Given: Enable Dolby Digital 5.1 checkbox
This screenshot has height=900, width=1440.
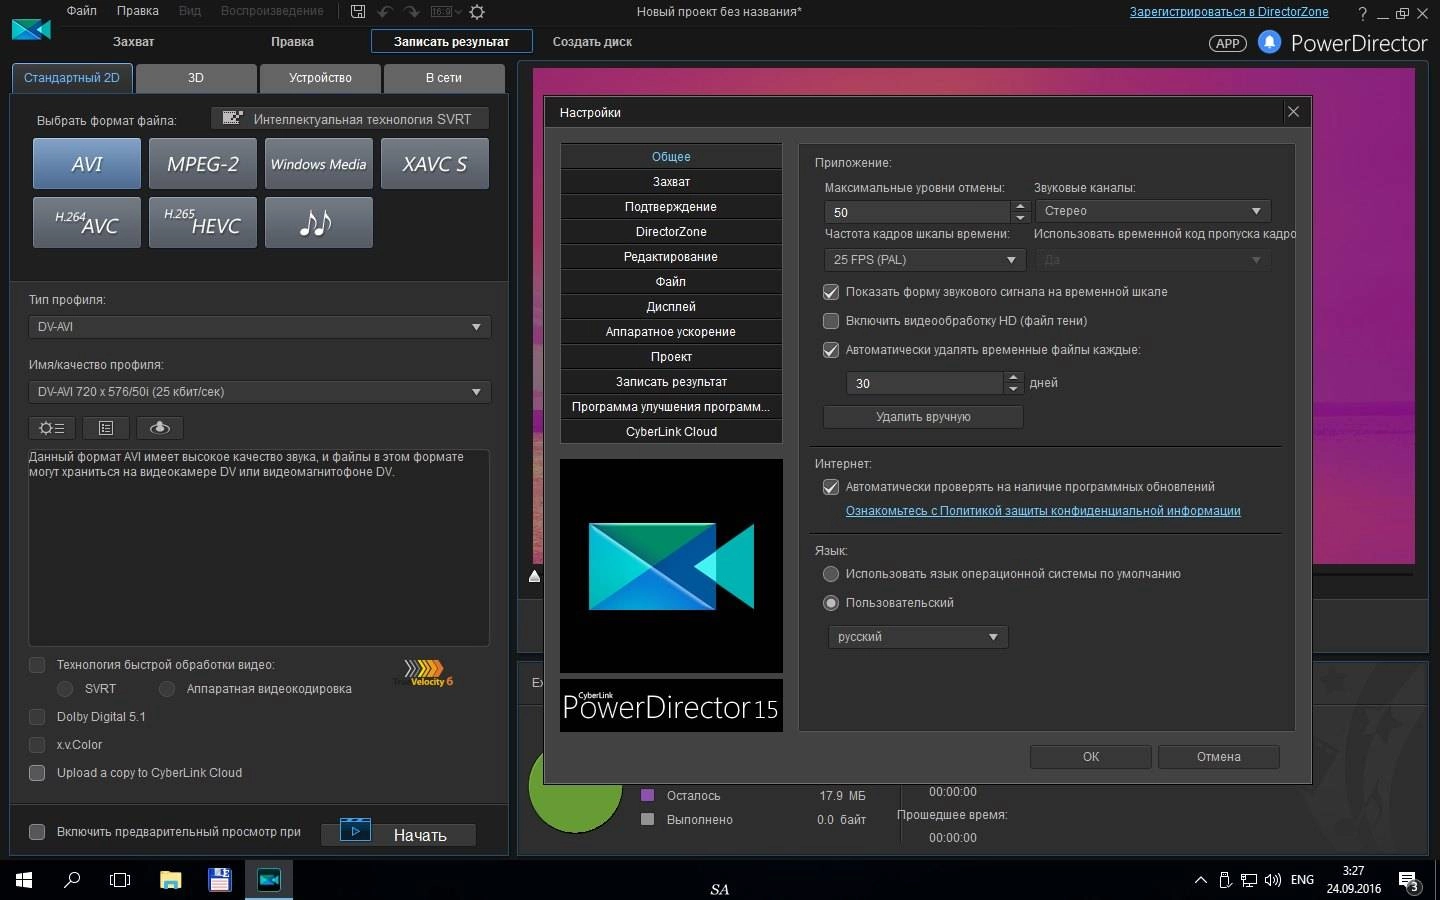Looking at the screenshot, I should (37, 717).
